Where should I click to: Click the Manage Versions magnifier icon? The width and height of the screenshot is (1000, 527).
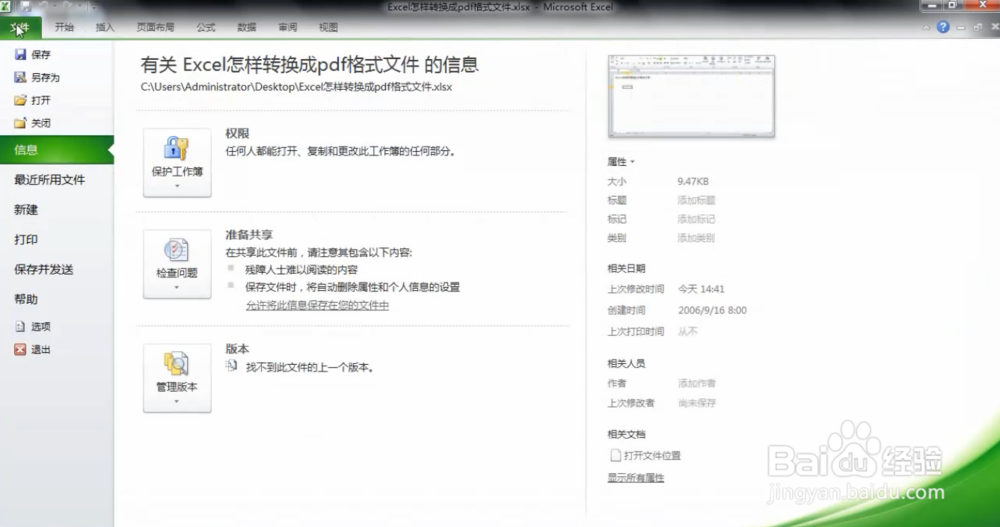(177, 364)
